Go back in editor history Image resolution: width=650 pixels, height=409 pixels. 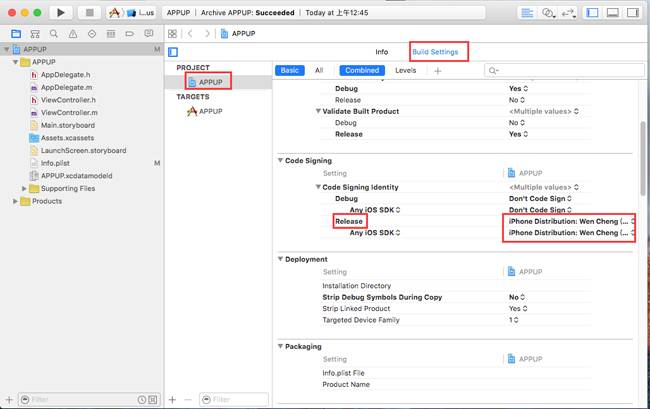coord(190,34)
